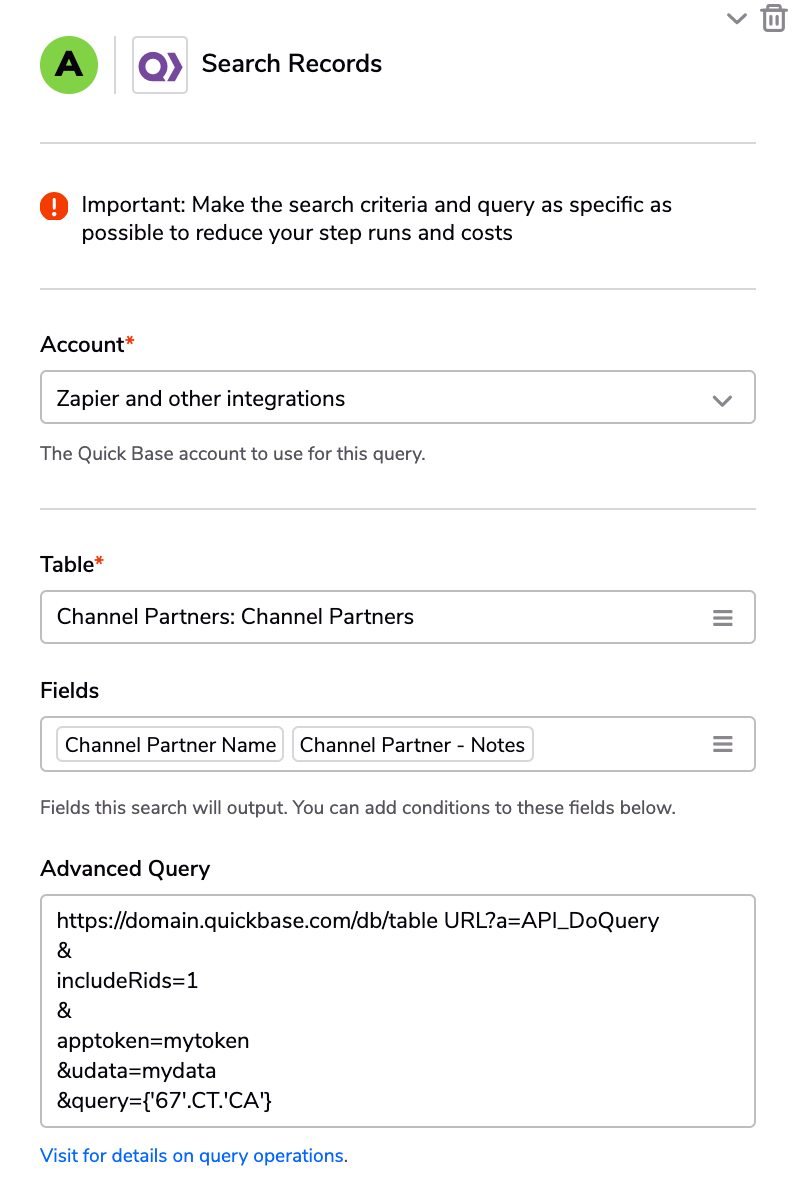798x1178 pixels.
Task: Select the 'Channel Partner Name' field tag
Action: tap(170, 745)
